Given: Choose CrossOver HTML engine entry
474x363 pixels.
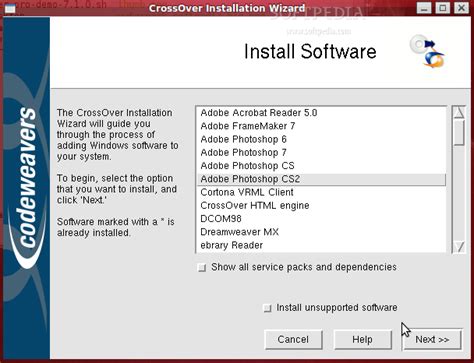Looking at the screenshot, I should (x=322, y=206).
